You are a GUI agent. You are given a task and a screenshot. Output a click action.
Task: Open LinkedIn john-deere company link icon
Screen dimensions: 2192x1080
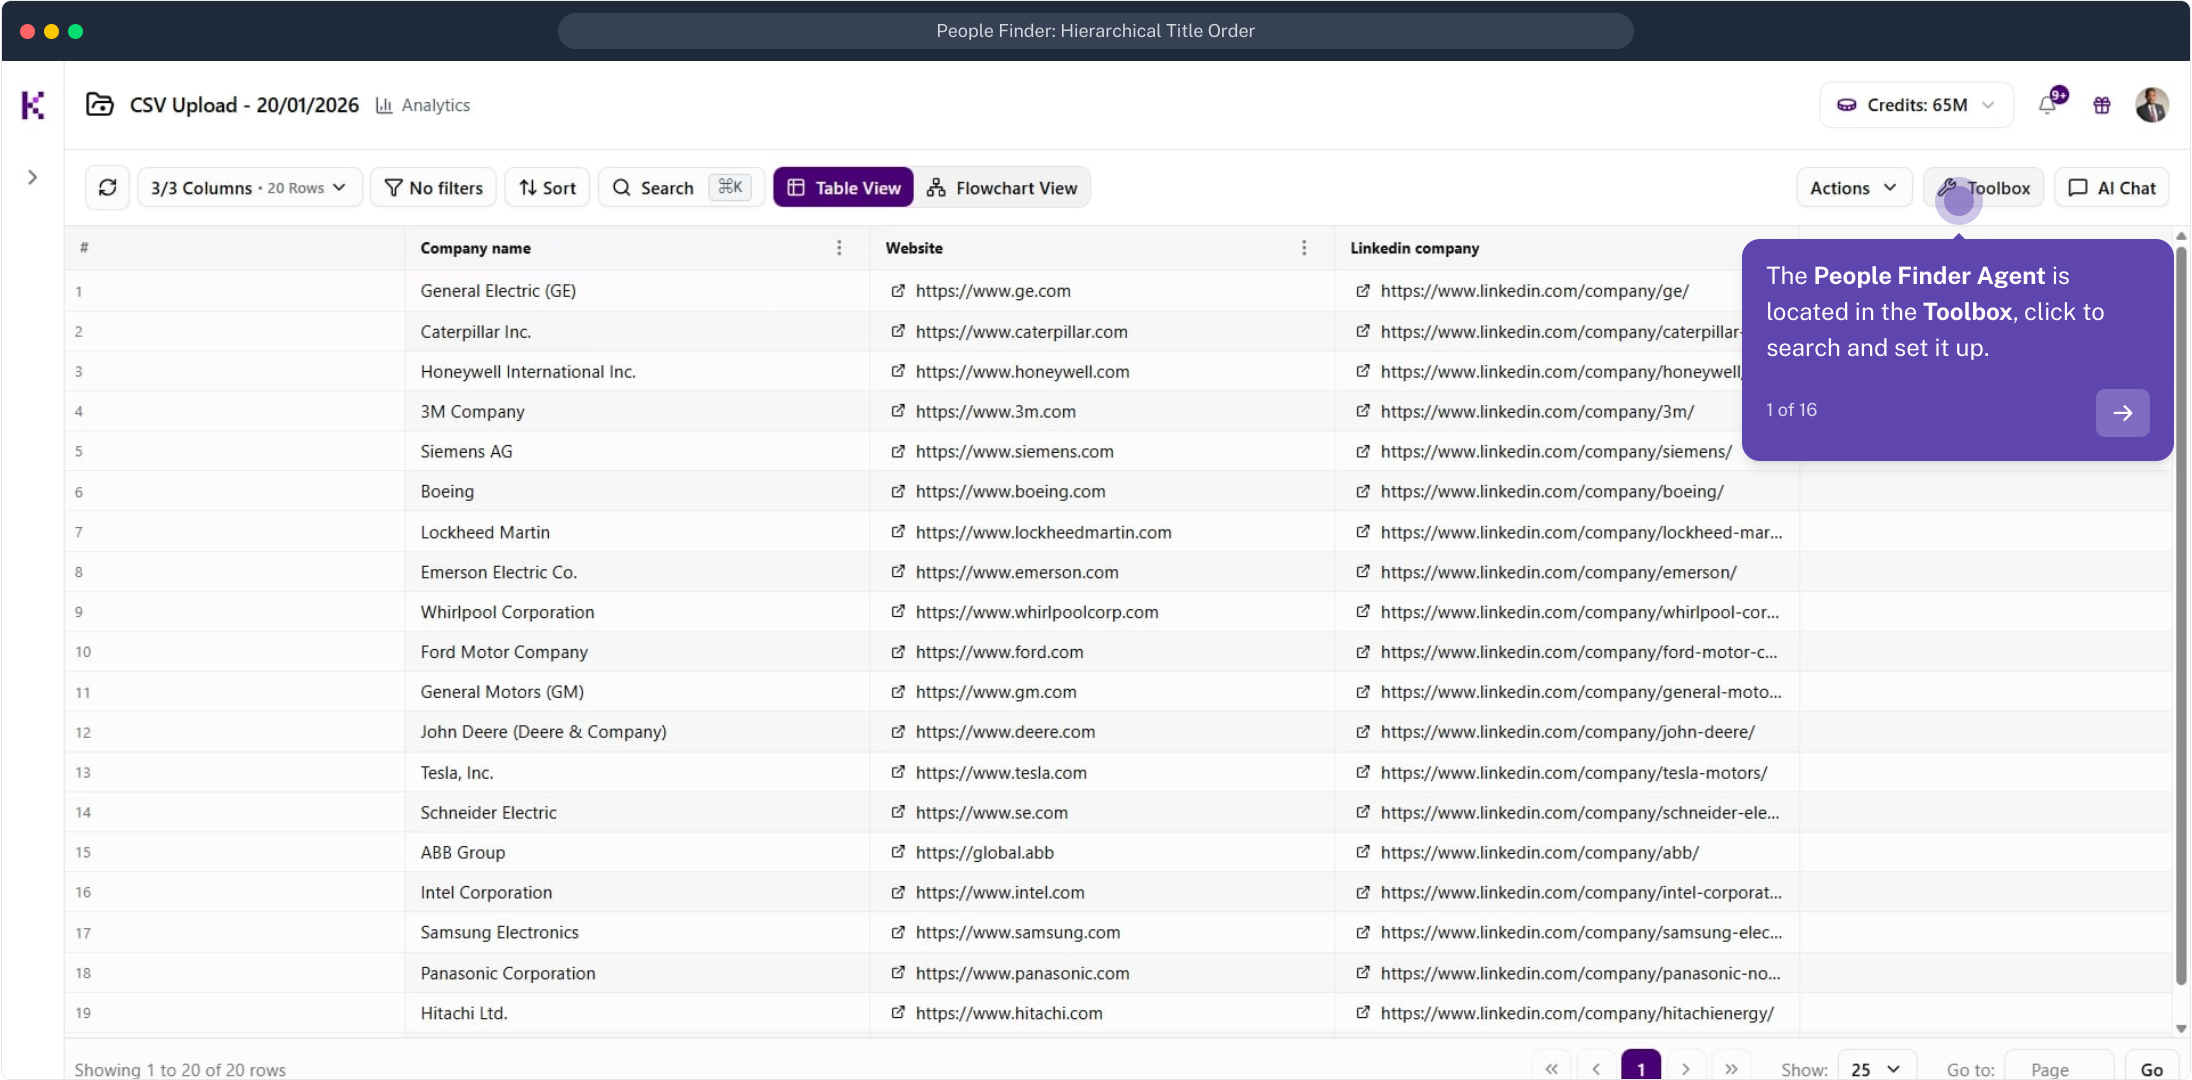(x=1363, y=732)
